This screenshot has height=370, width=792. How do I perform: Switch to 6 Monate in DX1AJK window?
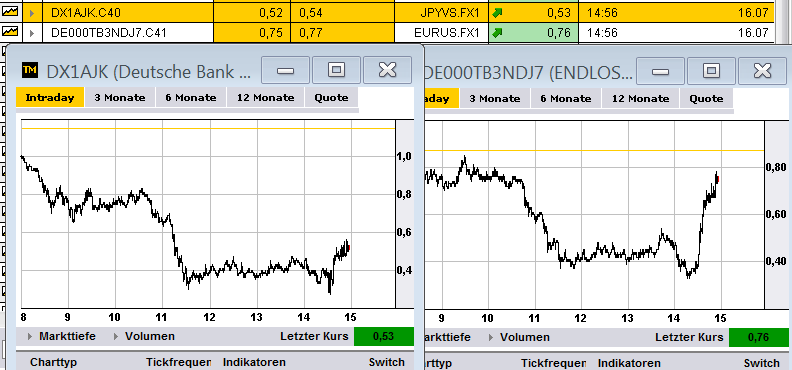coord(190,97)
